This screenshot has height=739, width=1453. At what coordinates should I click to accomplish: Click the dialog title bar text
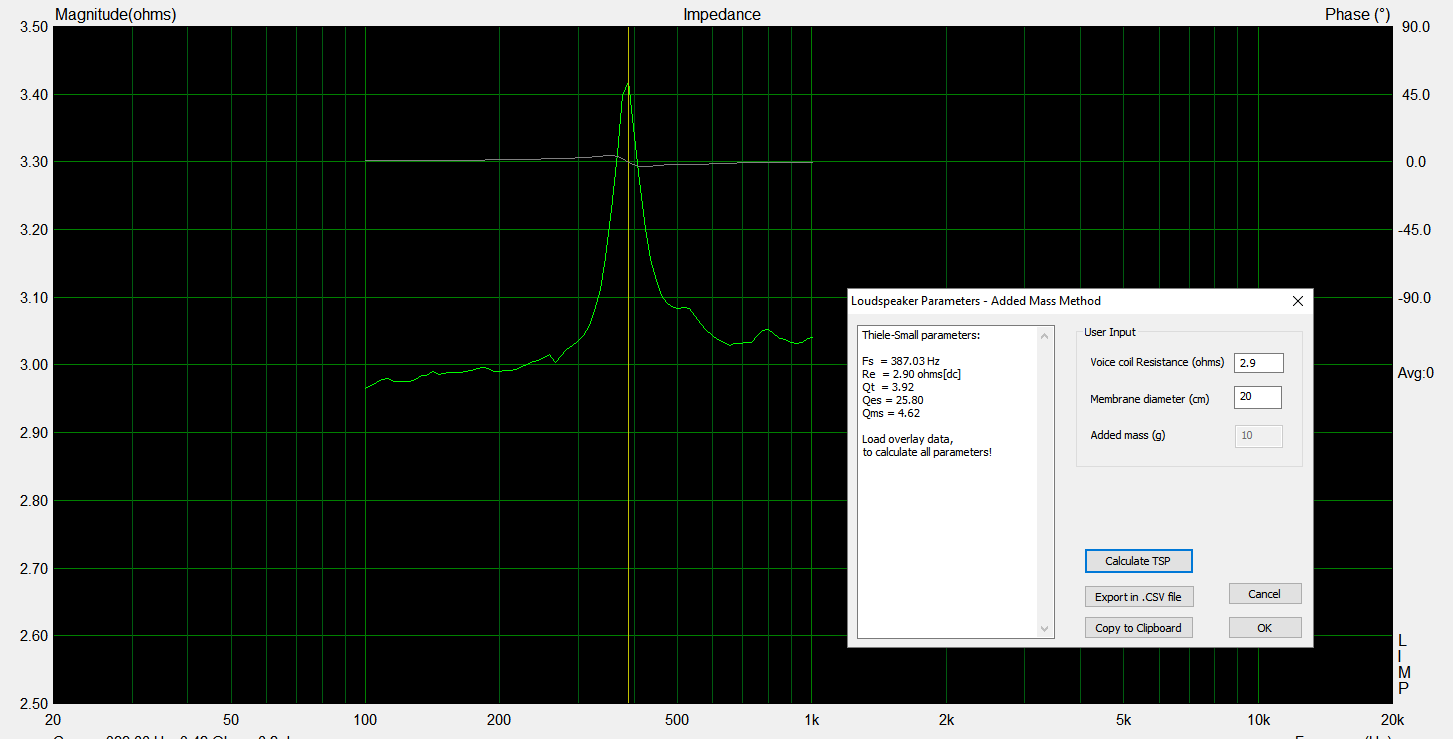(x=975, y=300)
